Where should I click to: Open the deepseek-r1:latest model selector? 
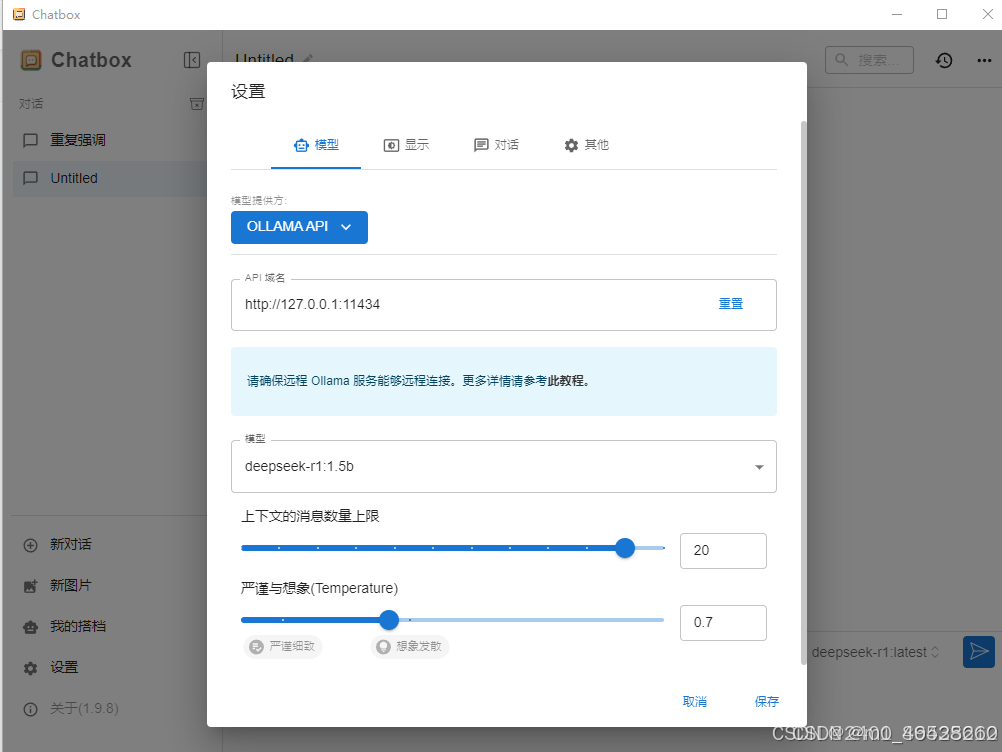[x=875, y=652]
